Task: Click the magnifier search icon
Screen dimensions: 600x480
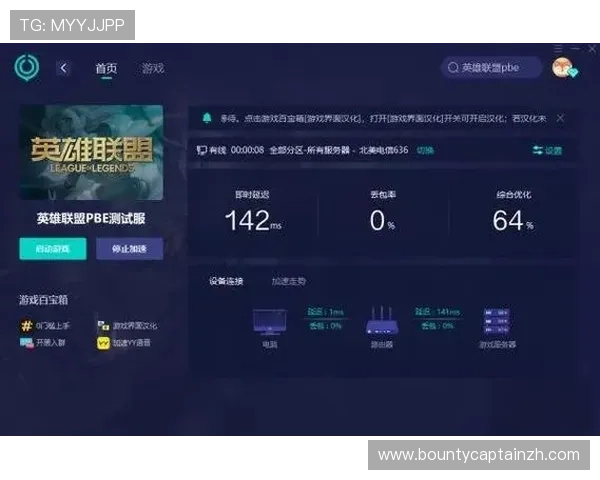Action: click(x=453, y=68)
